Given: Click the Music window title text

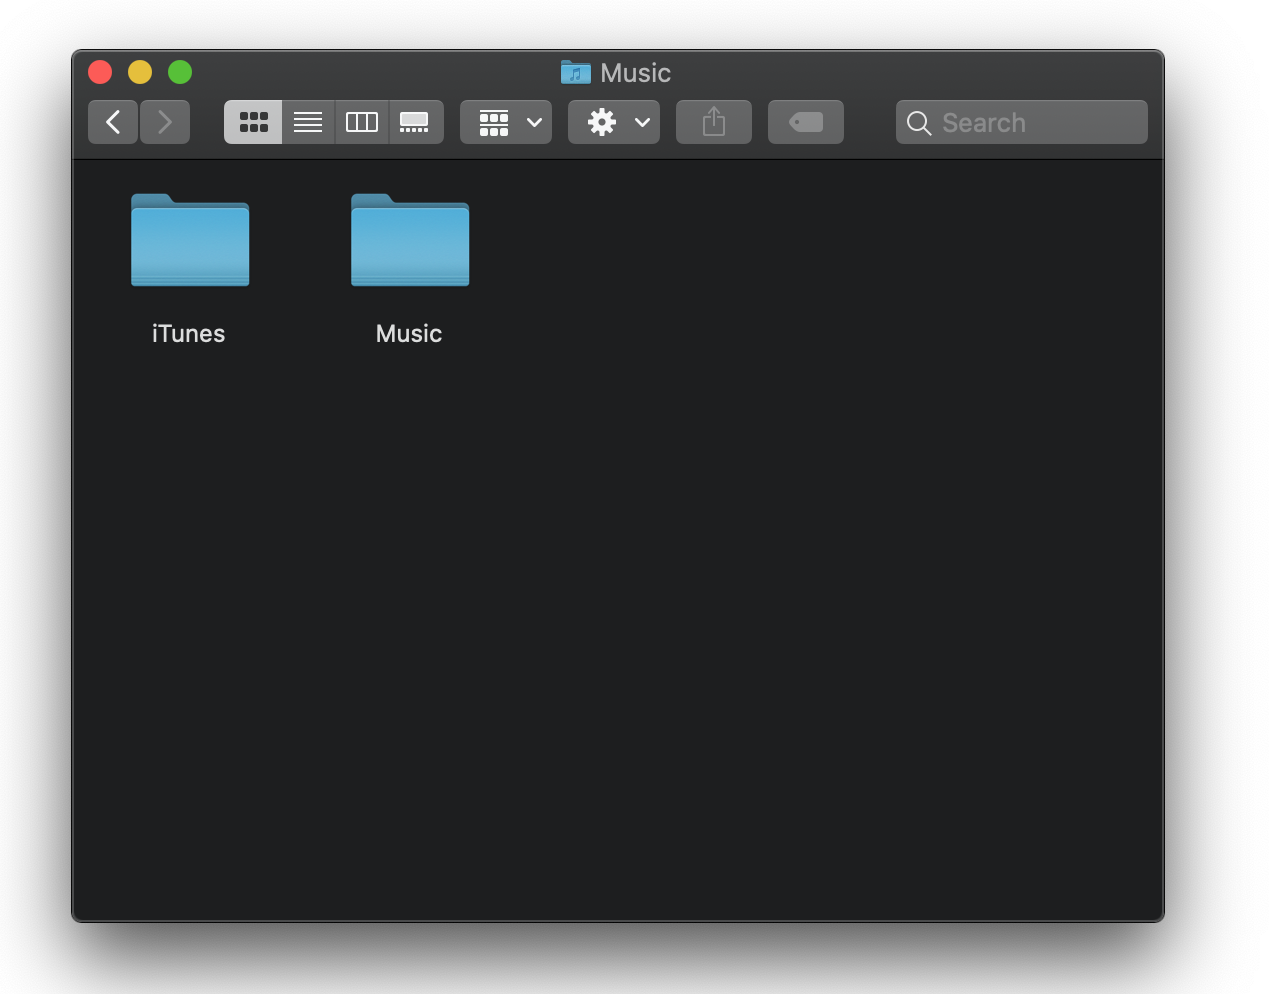Looking at the screenshot, I should click(x=636, y=73).
